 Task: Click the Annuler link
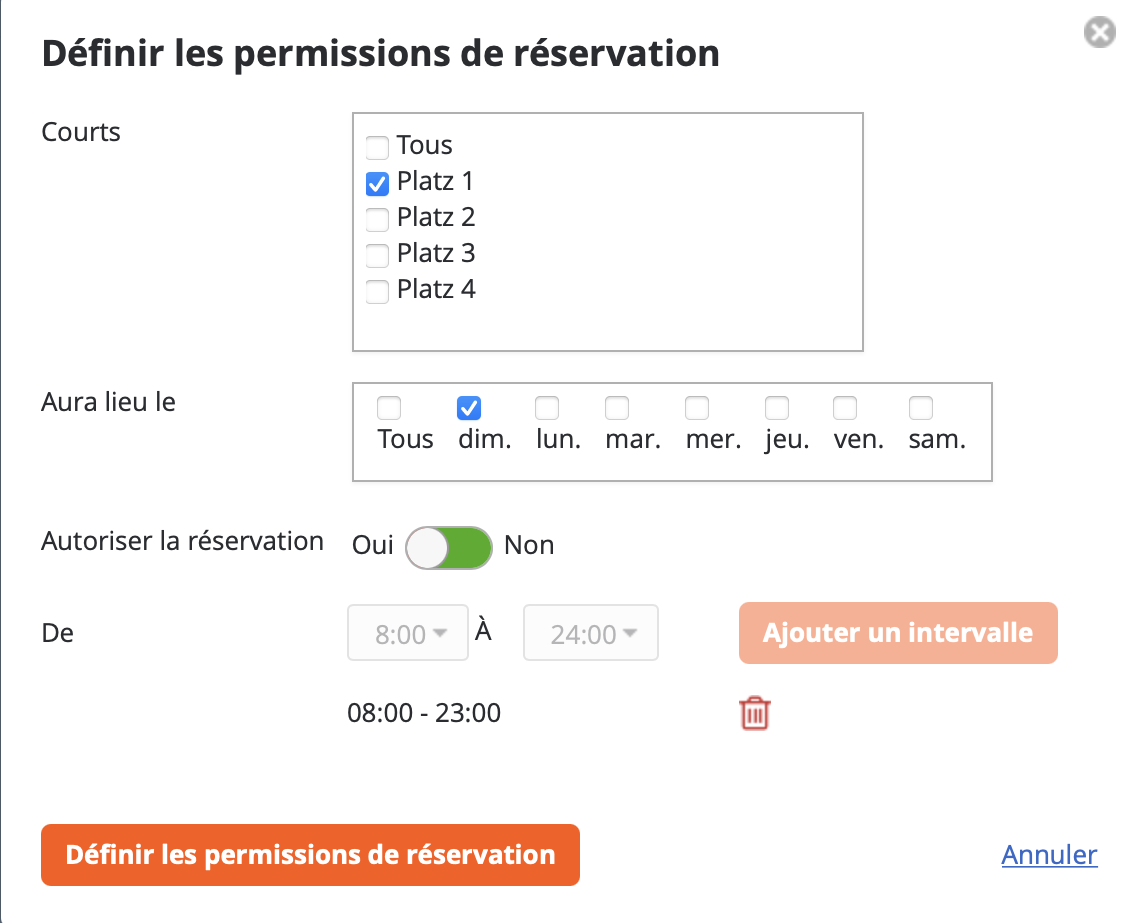coord(1049,855)
